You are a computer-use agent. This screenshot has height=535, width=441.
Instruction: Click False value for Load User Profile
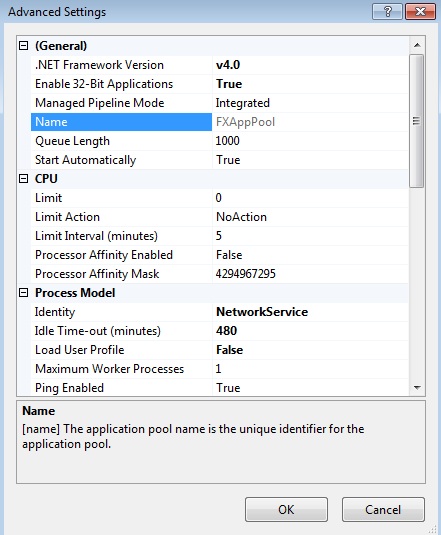point(230,350)
